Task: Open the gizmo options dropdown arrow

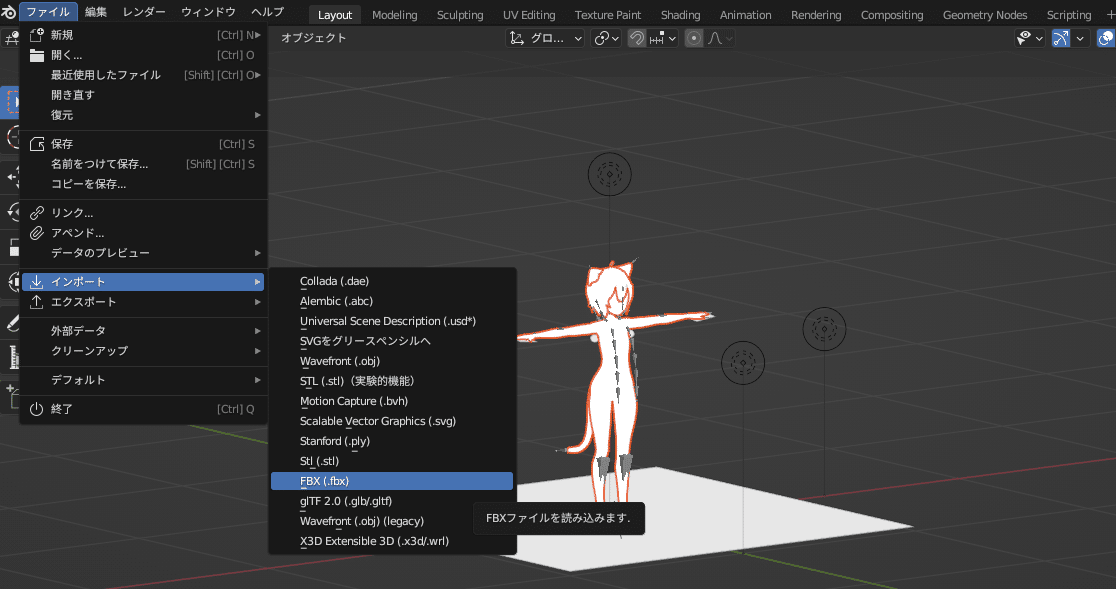Action: click(1080, 38)
